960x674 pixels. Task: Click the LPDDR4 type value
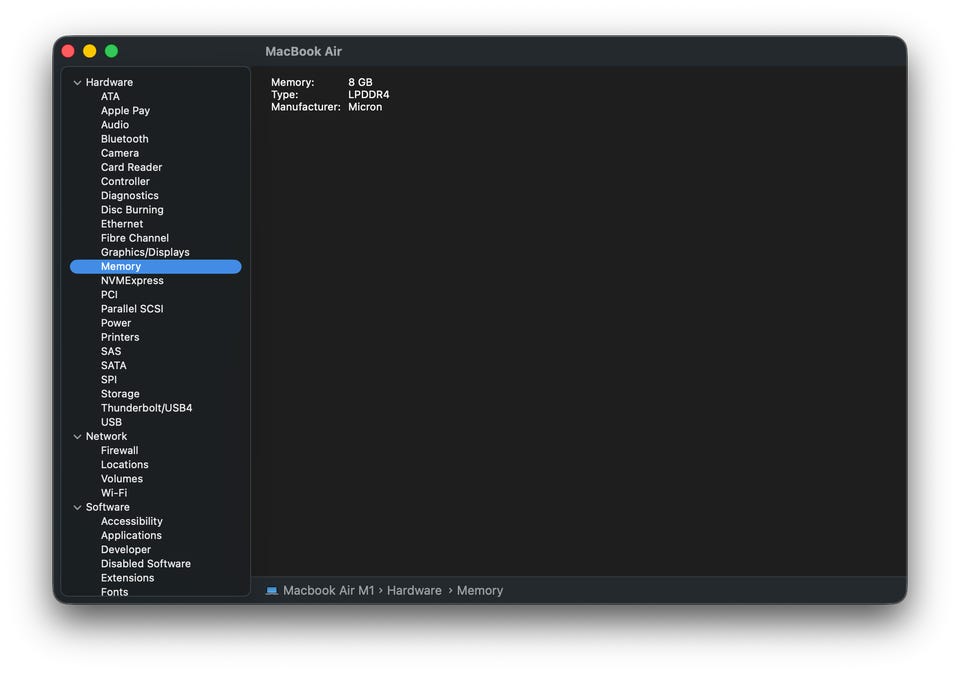pyautogui.click(x=369, y=94)
